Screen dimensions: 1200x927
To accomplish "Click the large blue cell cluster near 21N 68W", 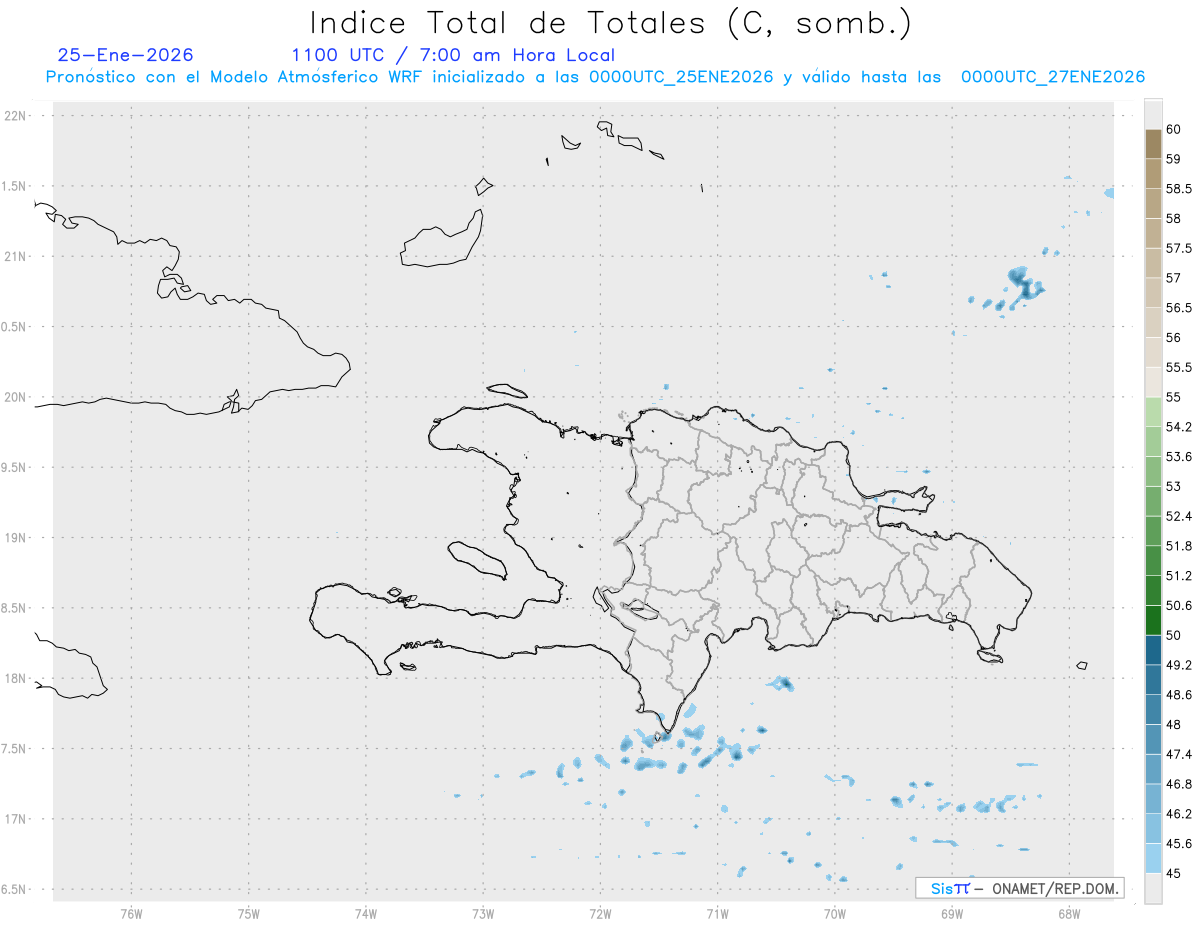I will pos(1024,284).
